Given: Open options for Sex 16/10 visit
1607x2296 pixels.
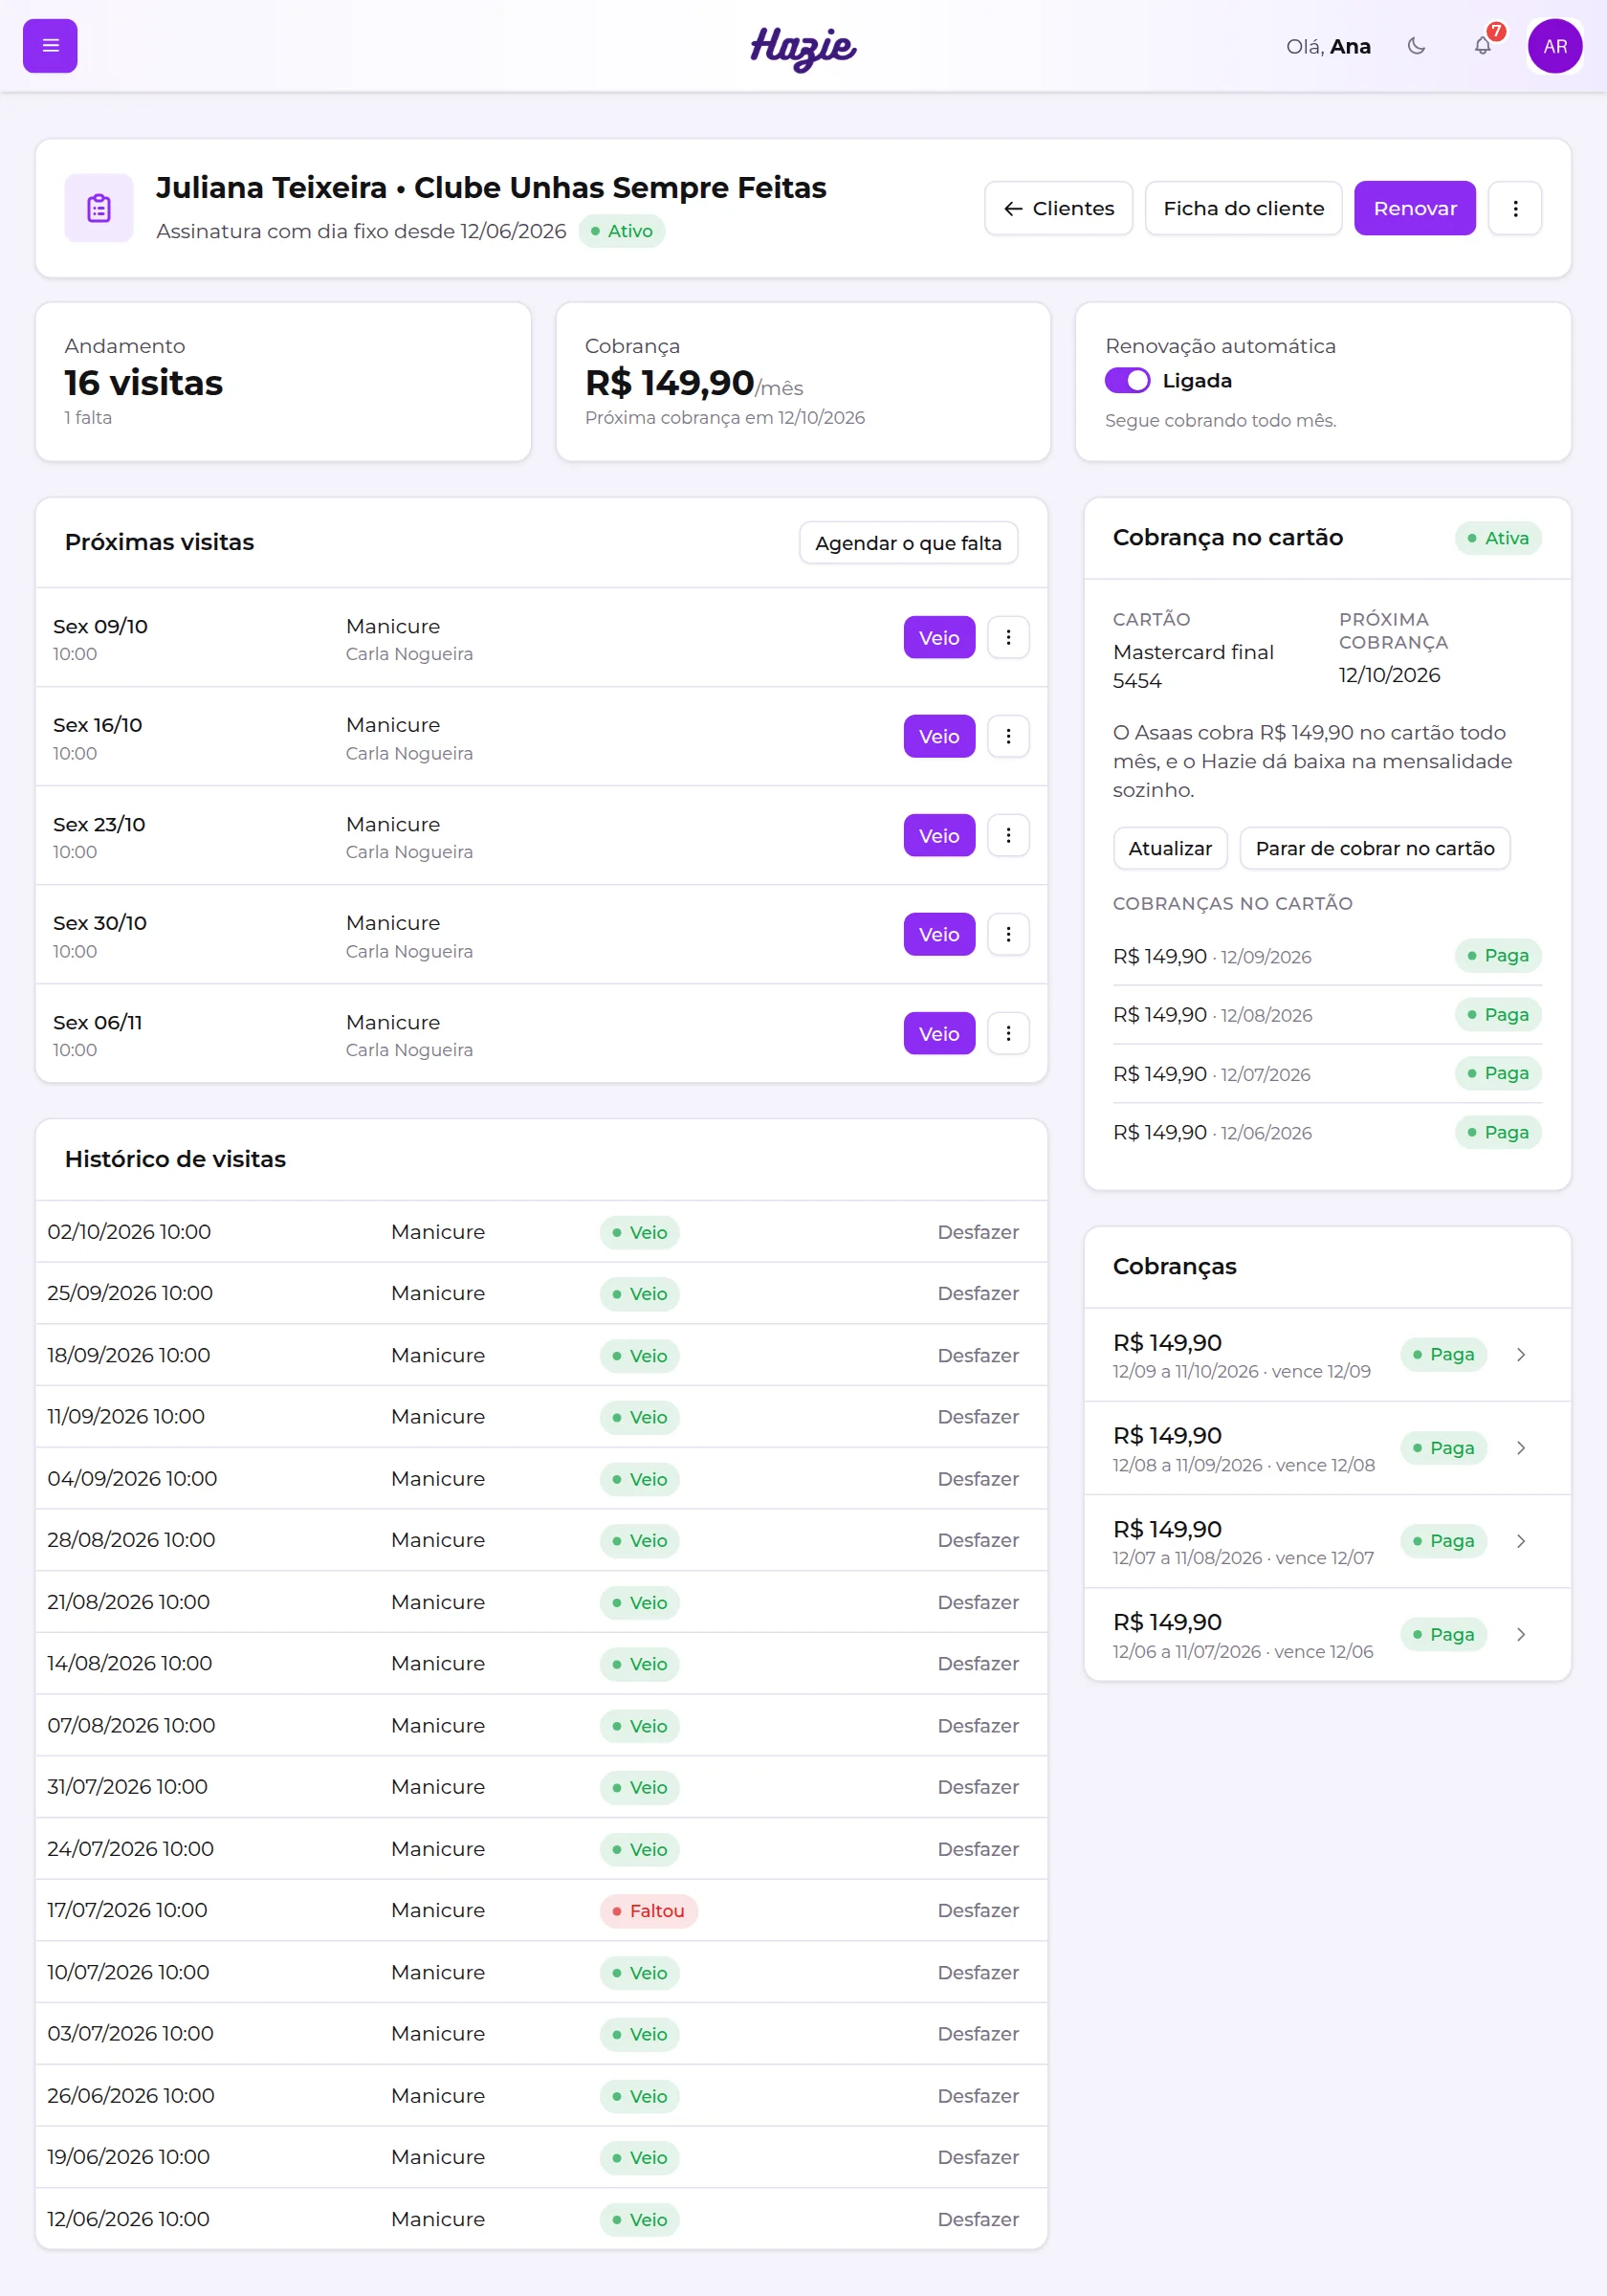Looking at the screenshot, I should coord(1008,736).
